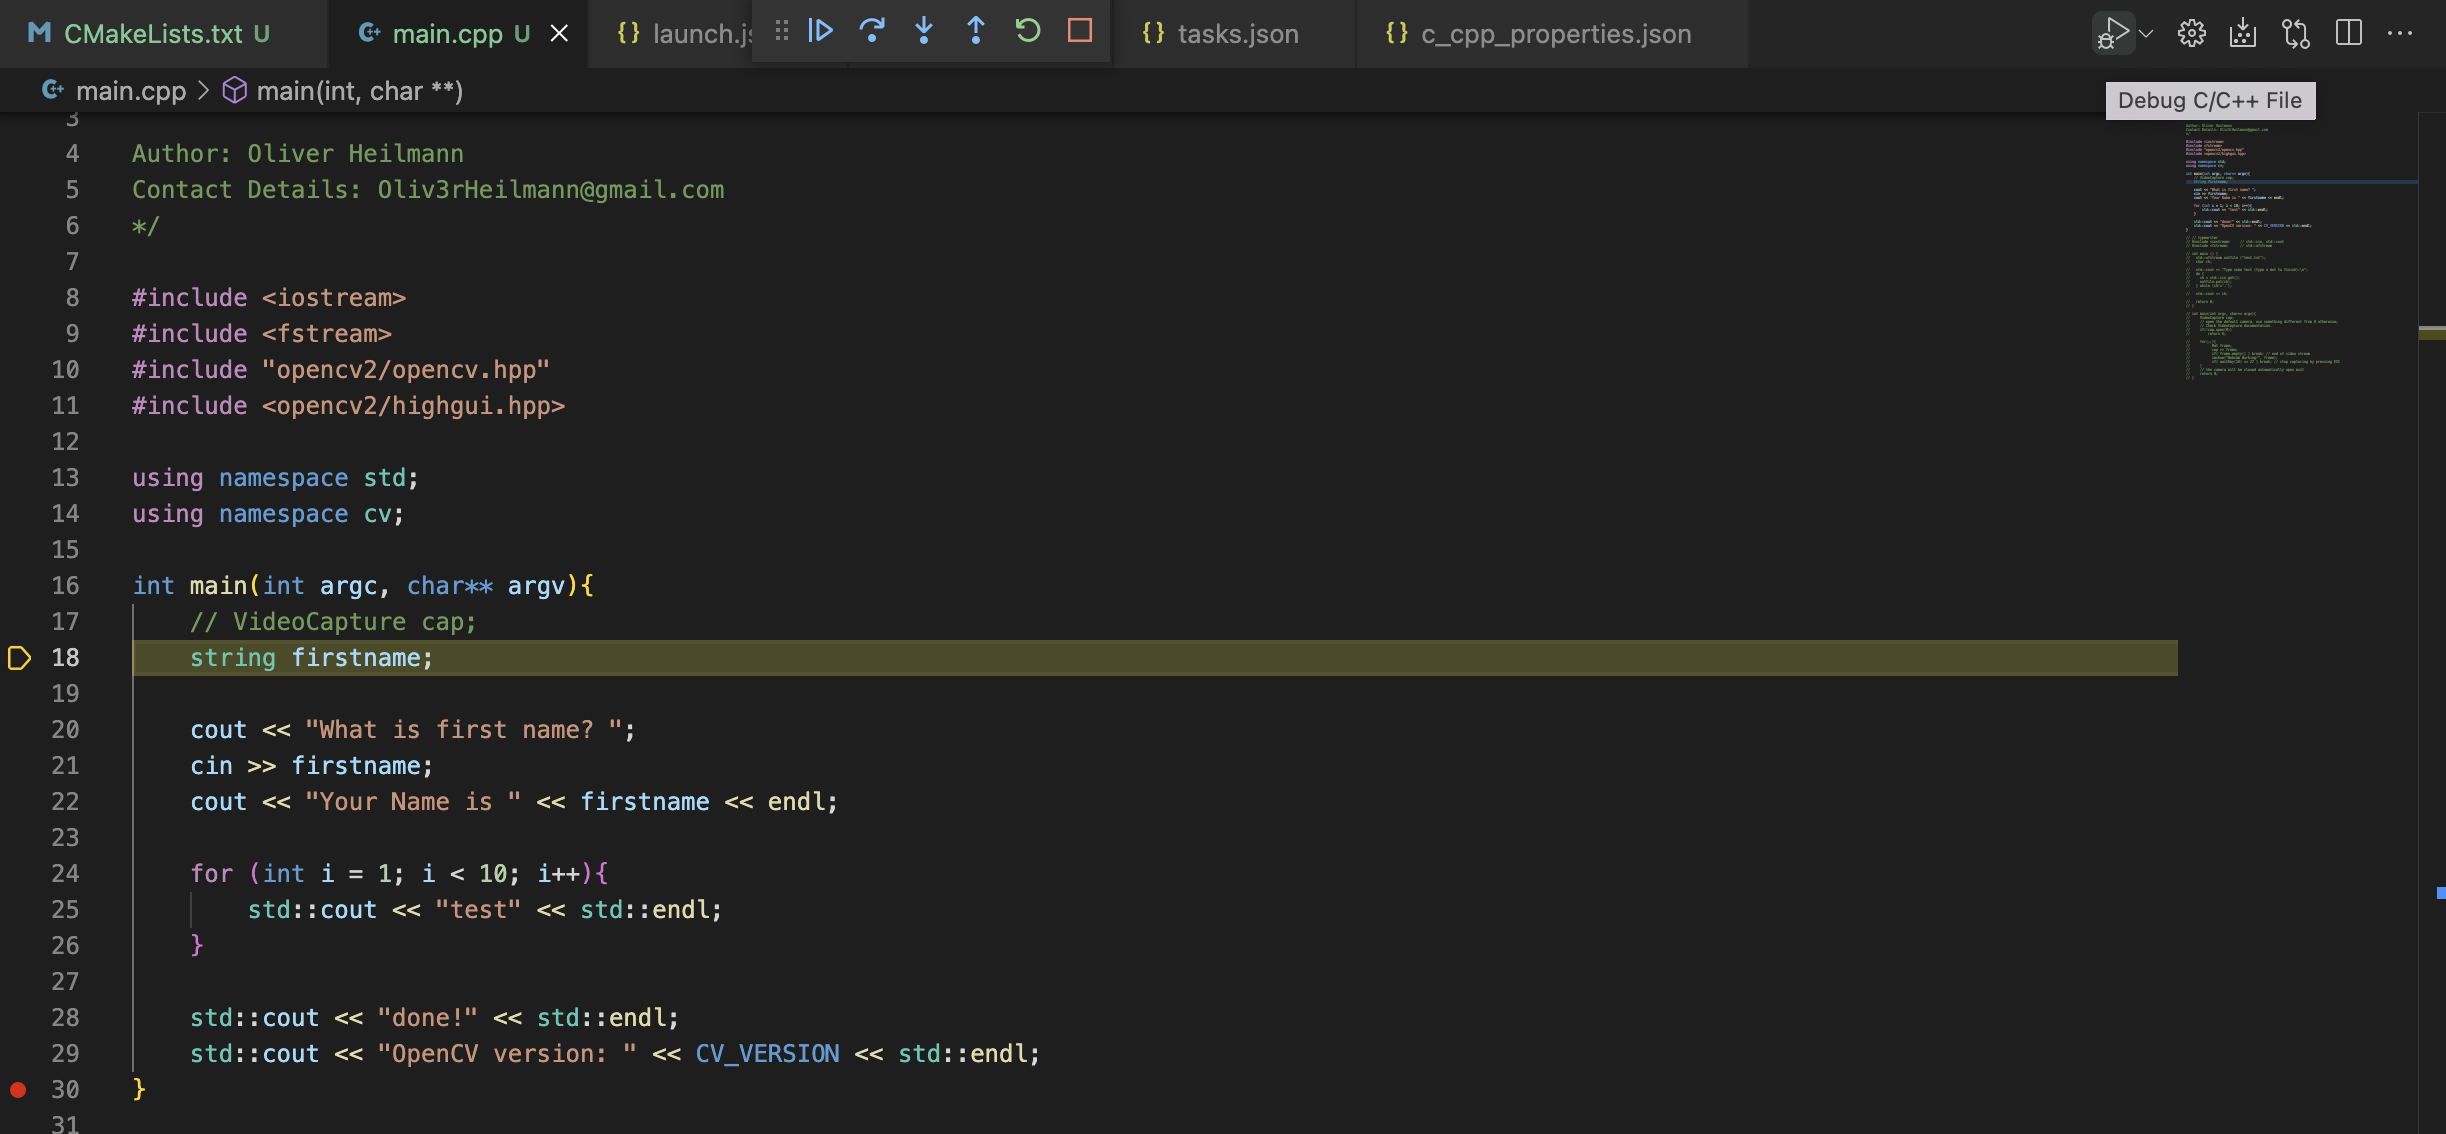Open the tasks.json tab
Screen dimensions: 2446x1134
[x=1237, y=34]
